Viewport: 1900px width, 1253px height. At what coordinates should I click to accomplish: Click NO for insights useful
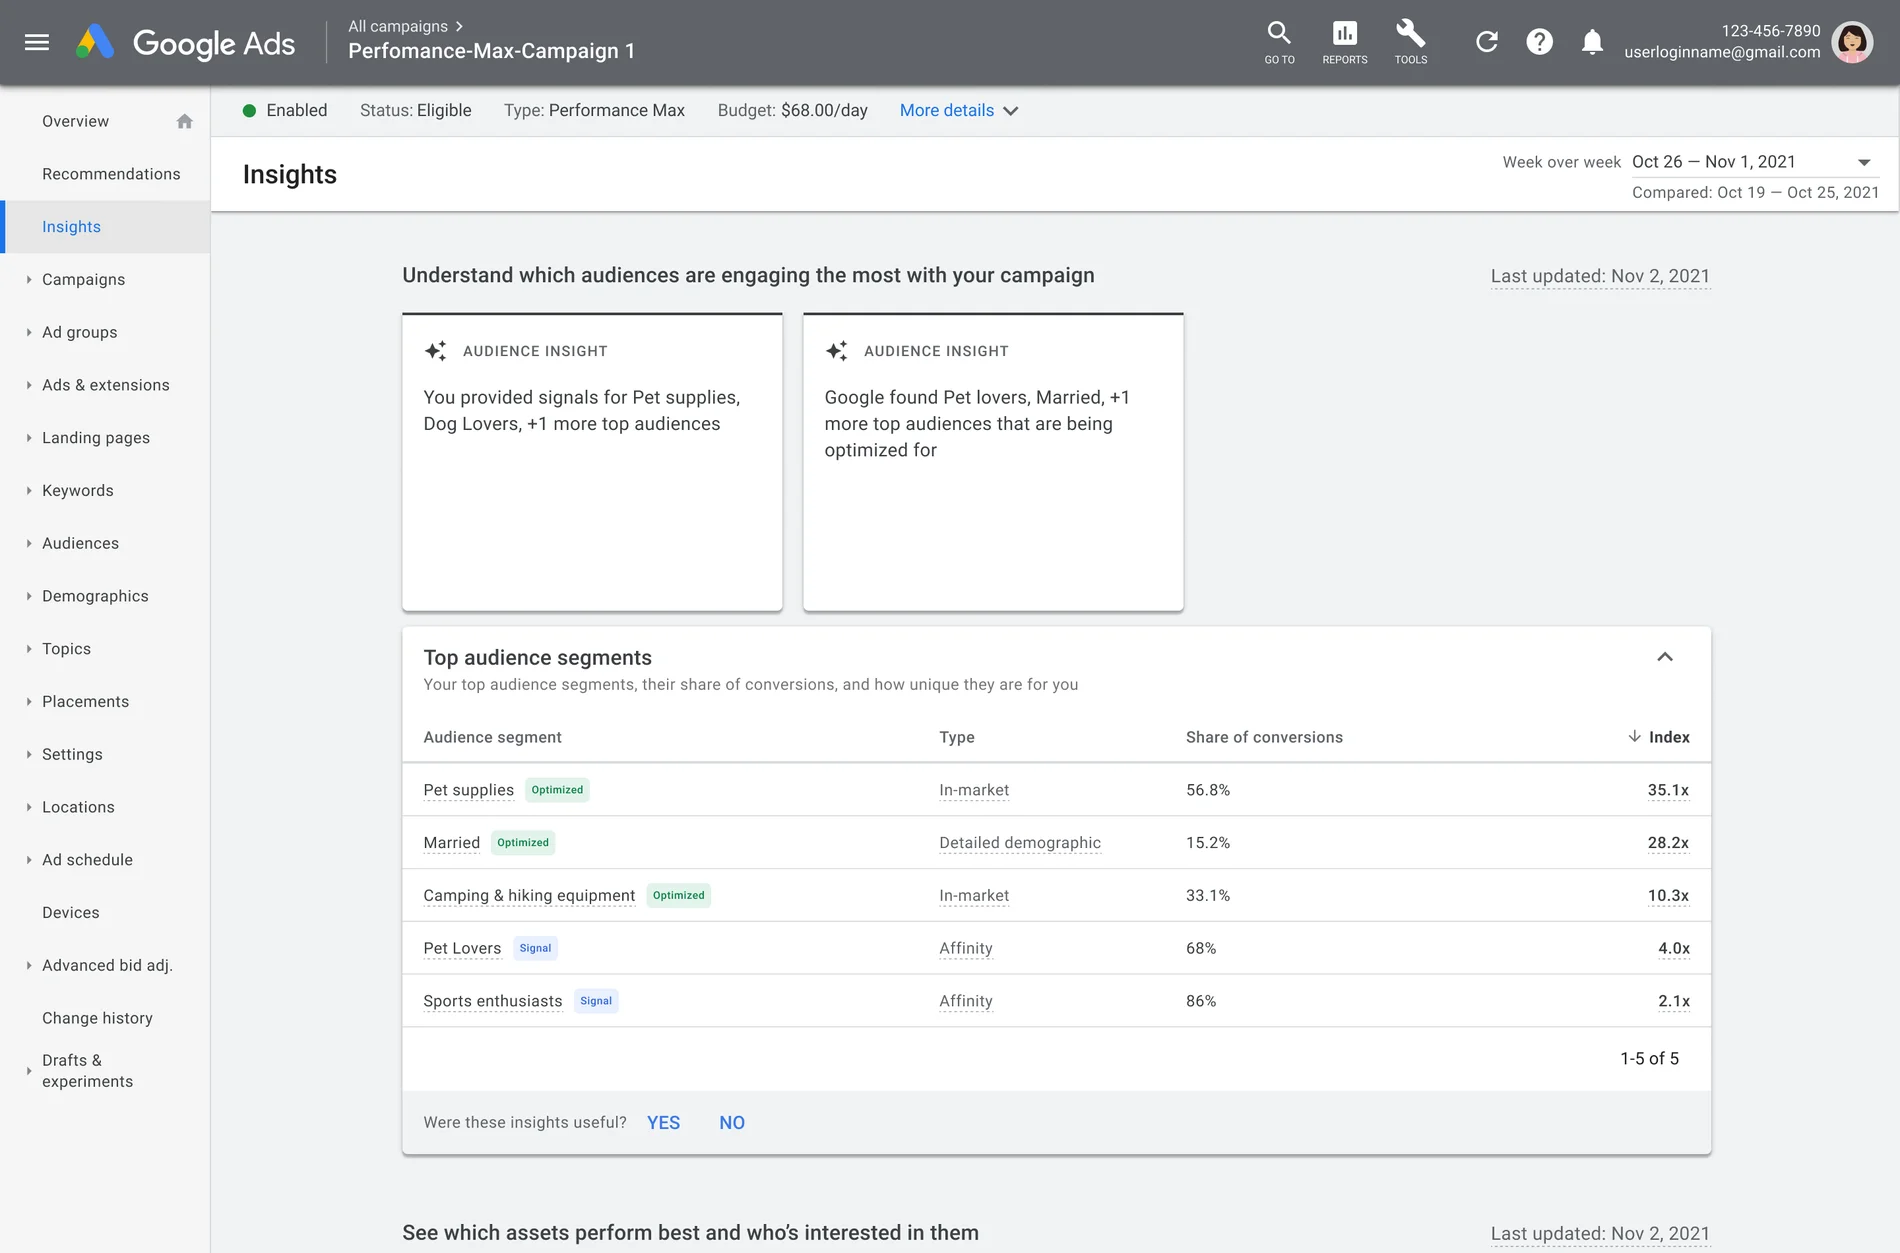[732, 1123]
